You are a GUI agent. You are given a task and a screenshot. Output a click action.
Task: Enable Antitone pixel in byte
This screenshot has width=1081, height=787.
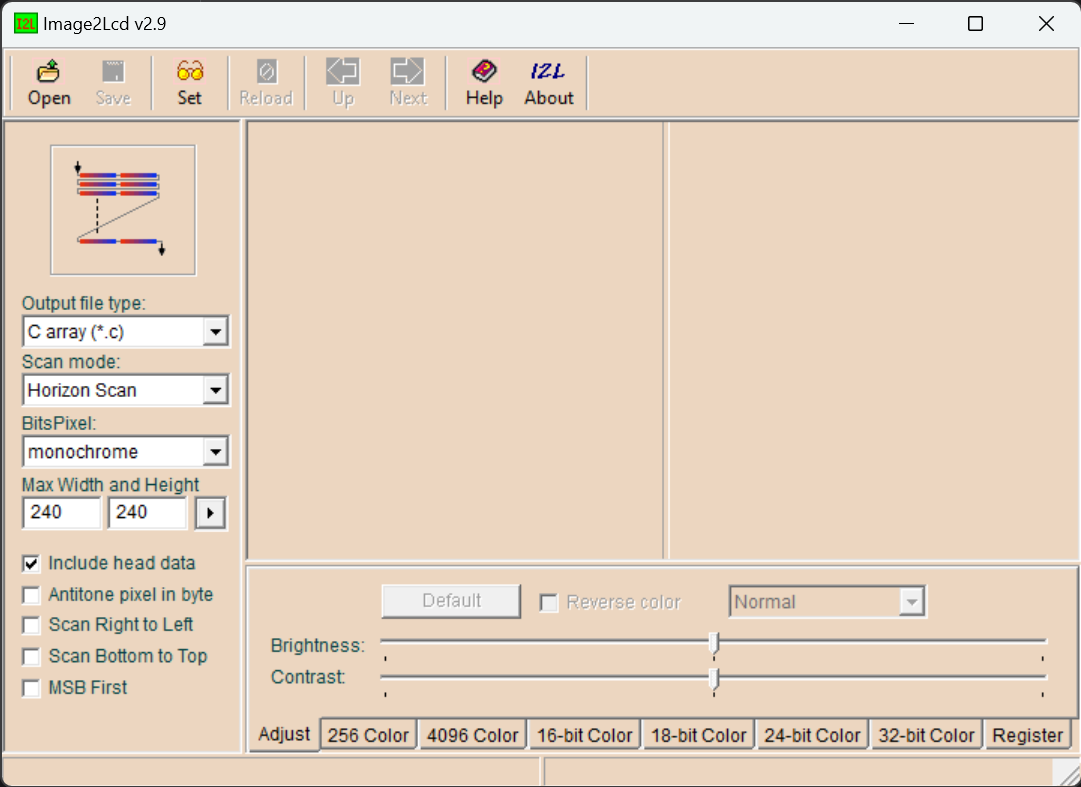(x=31, y=595)
